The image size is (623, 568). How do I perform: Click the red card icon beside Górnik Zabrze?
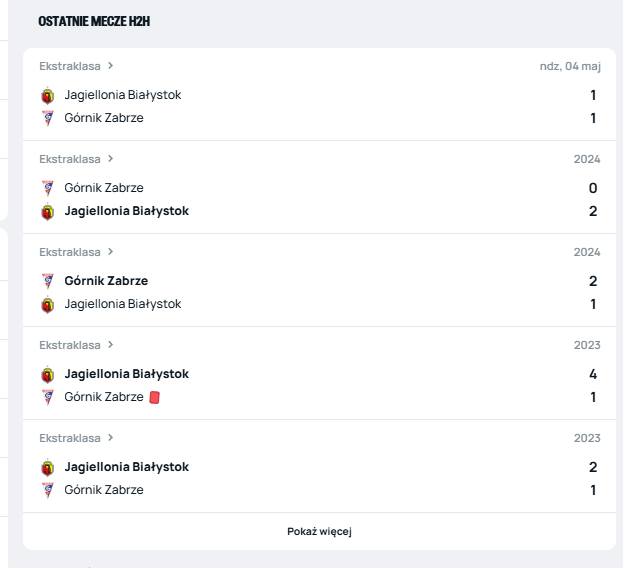click(x=154, y=397)
